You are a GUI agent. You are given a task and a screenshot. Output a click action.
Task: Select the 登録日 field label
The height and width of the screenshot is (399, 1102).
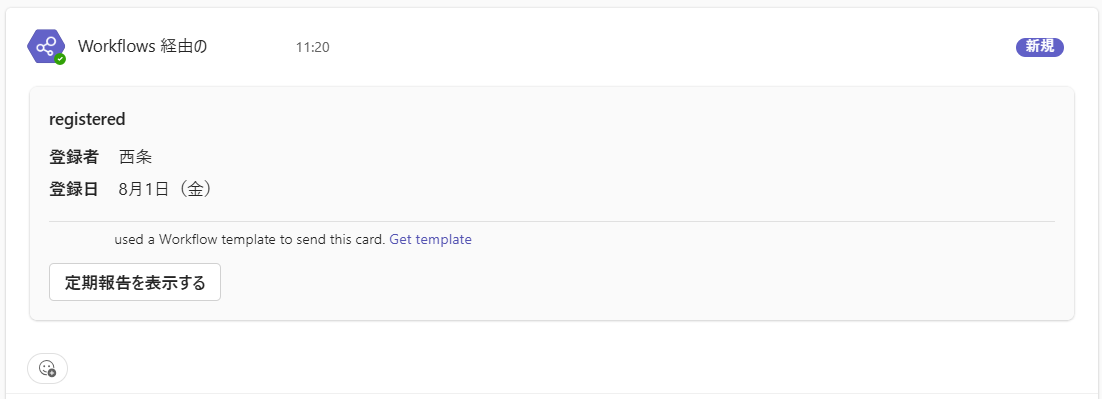coord(74,190)
